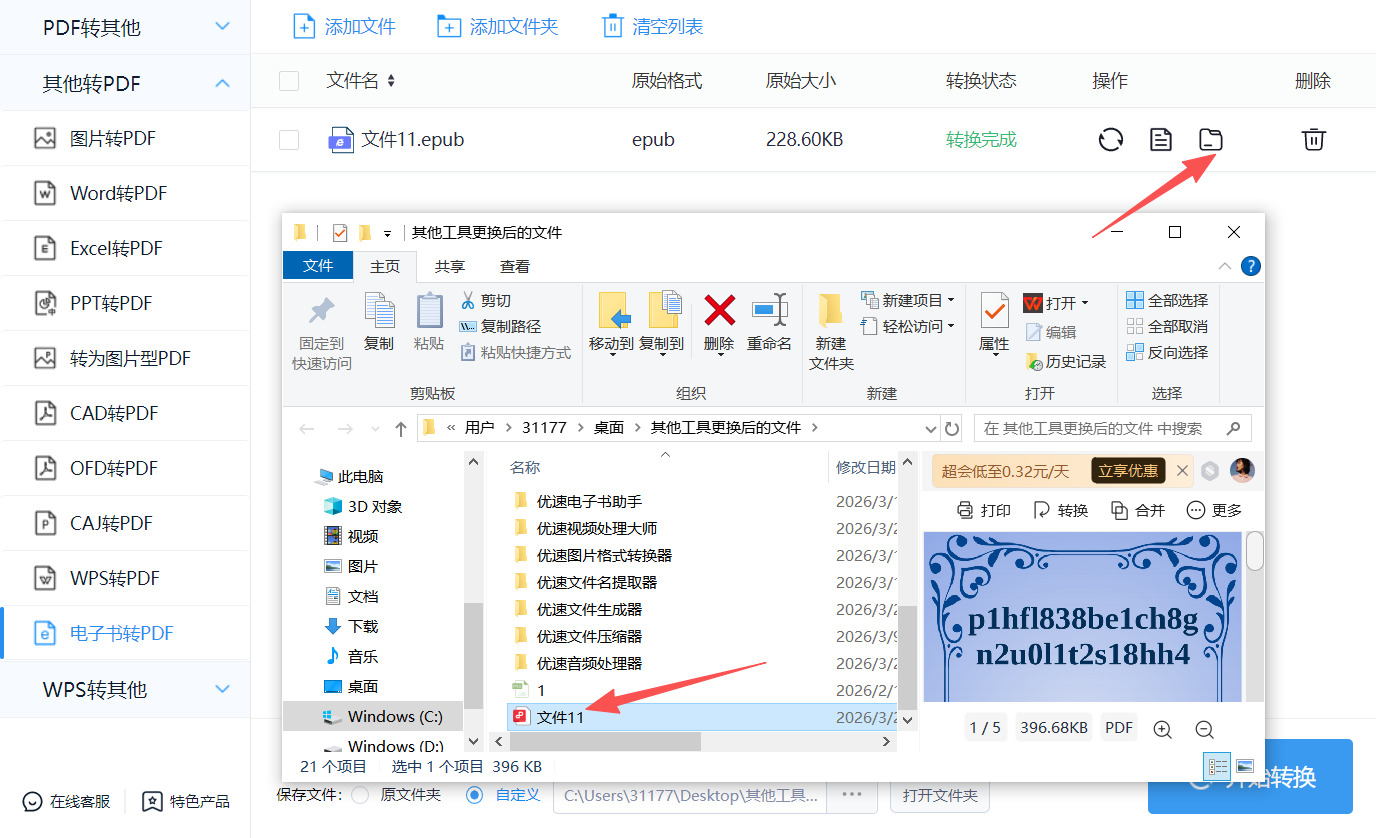This screenshot has width=1376, height=838.
Task: Open the output folder icon for 文件11.epub
Action: coord(1211,140)
